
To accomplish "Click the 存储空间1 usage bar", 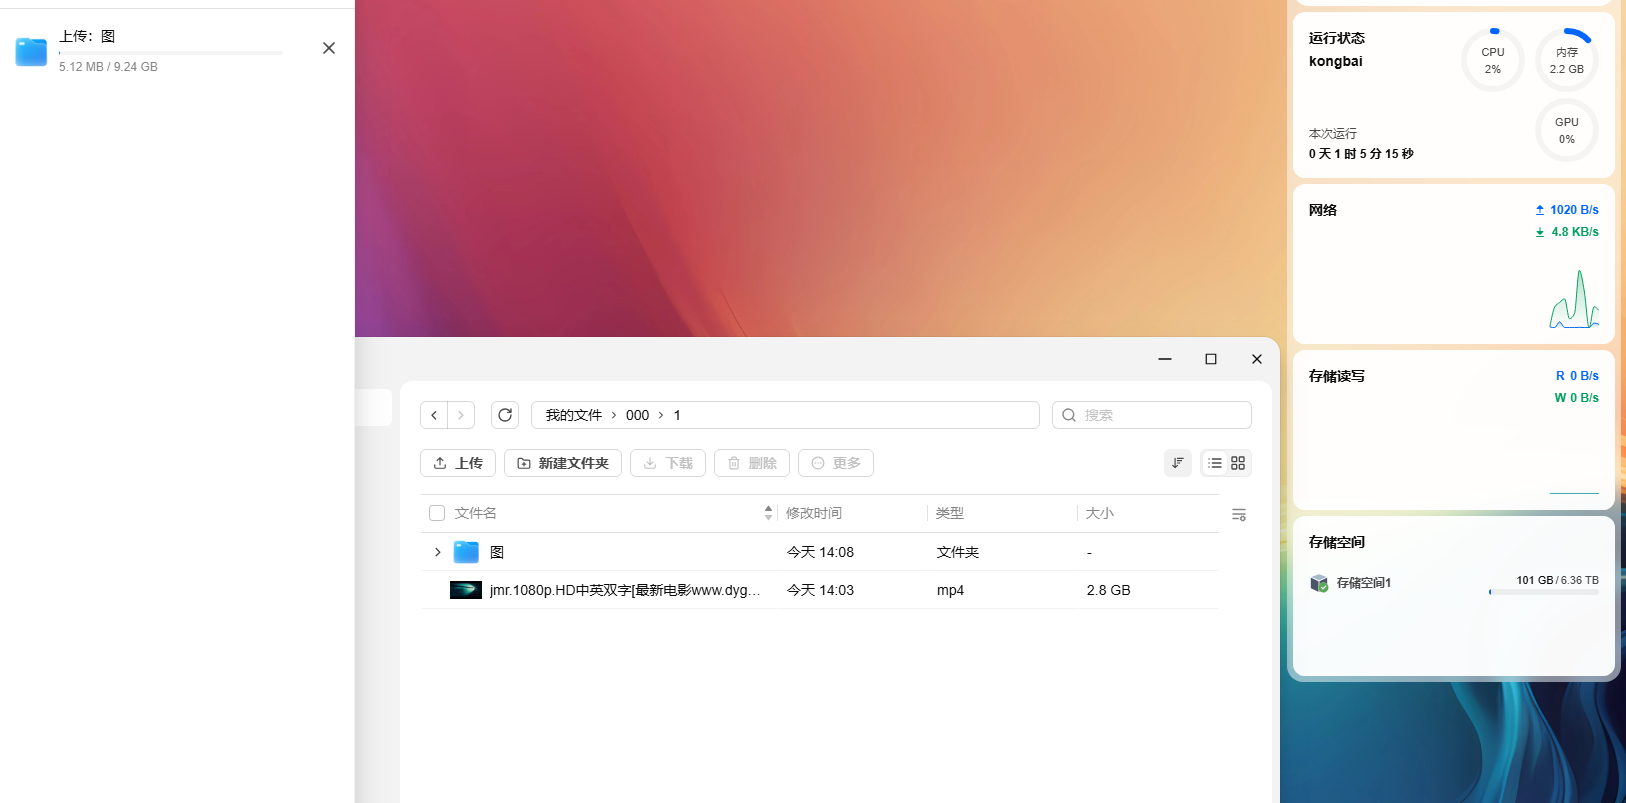I will click(x=1544, y=592).
